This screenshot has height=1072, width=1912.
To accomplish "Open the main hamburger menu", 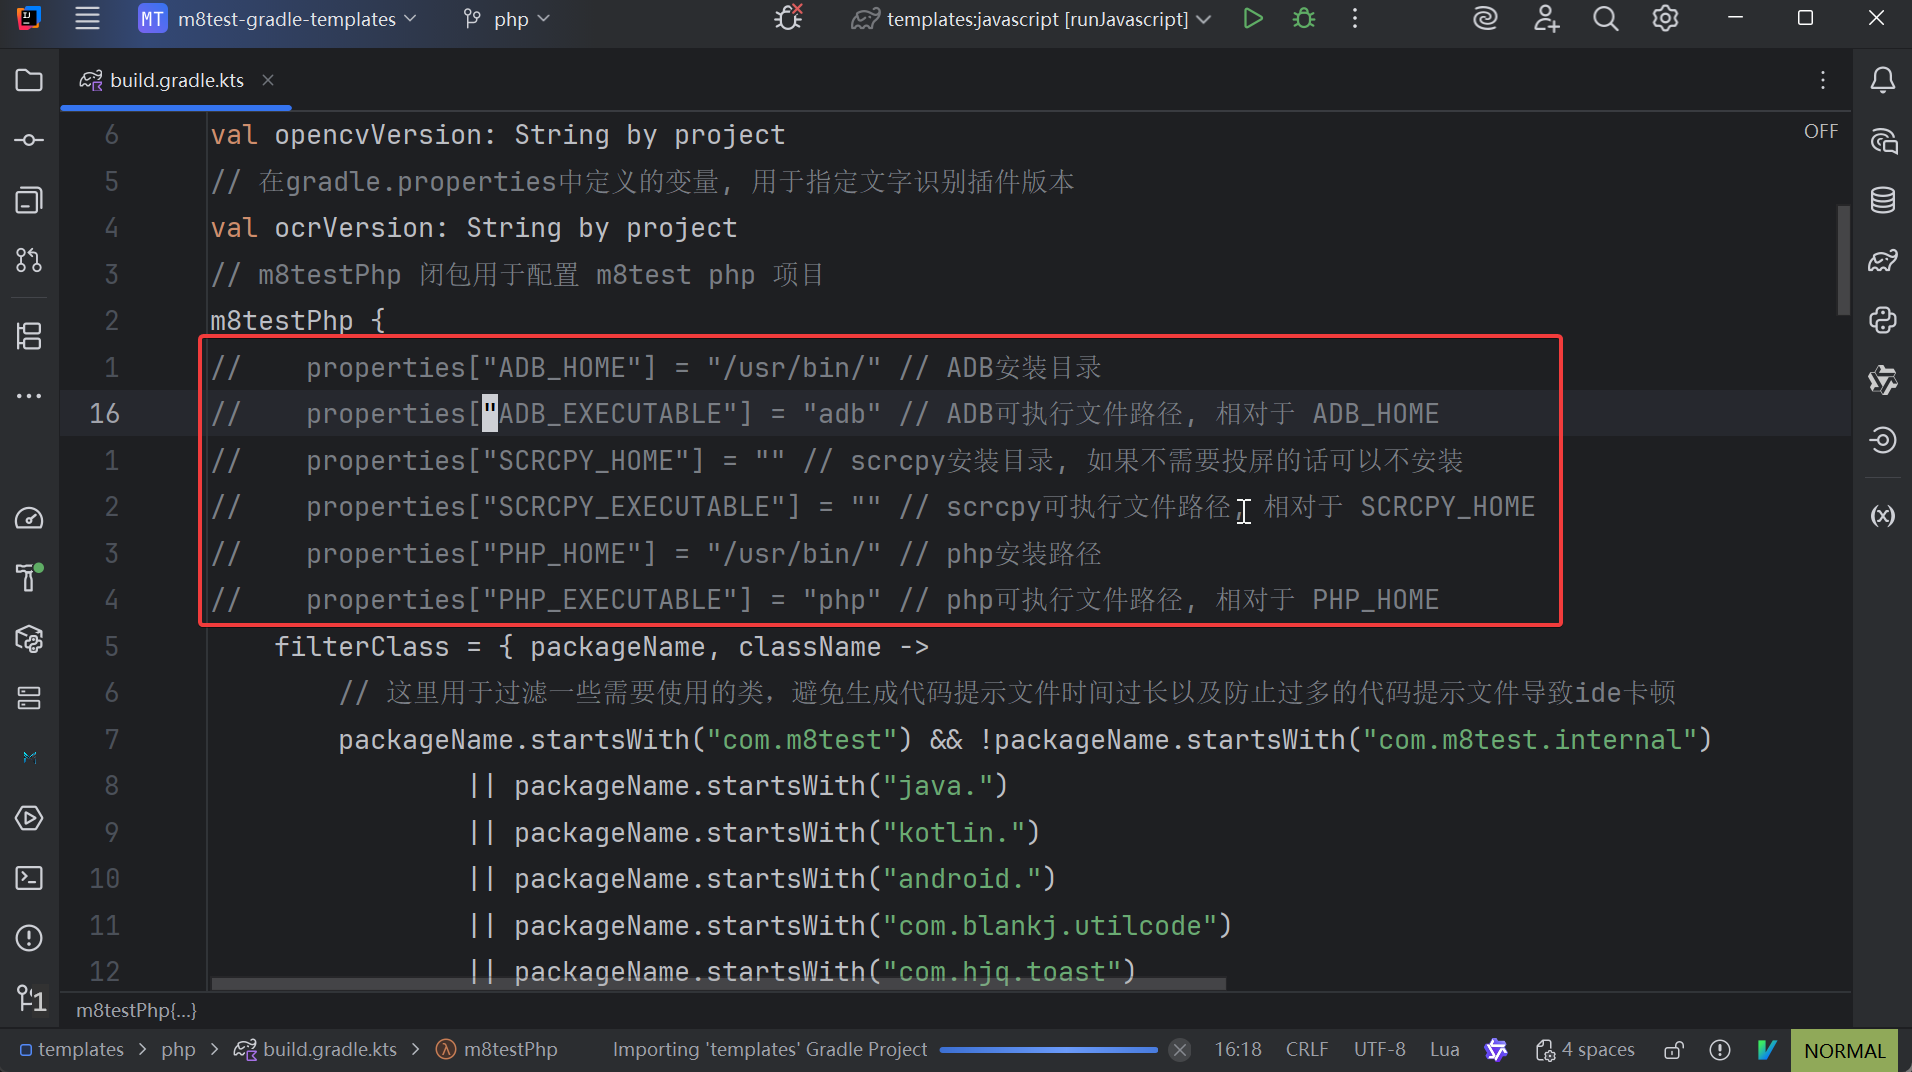I will (x=88, y=19).
